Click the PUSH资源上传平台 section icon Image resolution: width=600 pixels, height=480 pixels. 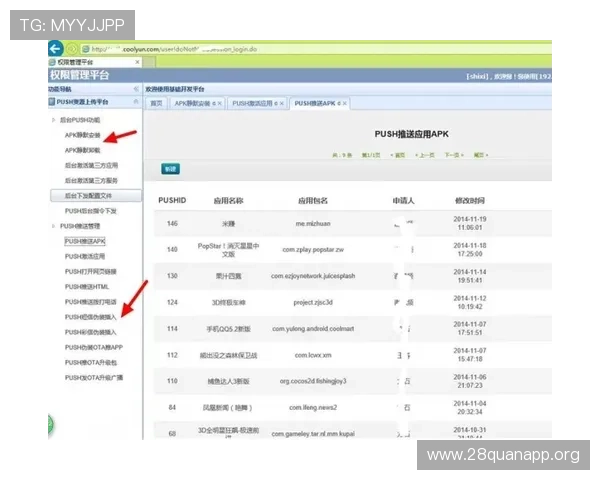(52, 101)
